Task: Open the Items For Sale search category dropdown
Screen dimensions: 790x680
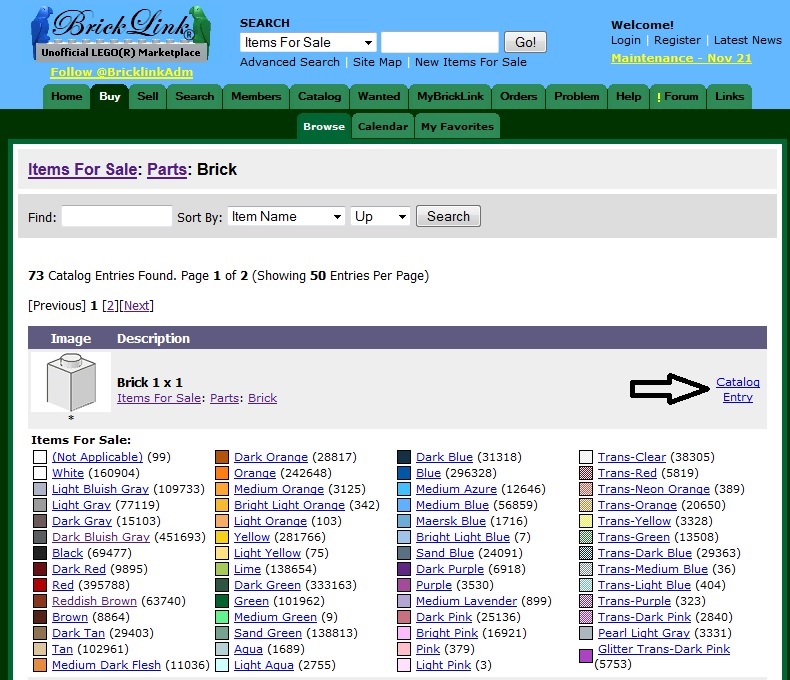Action: click(x=308, y=42)
